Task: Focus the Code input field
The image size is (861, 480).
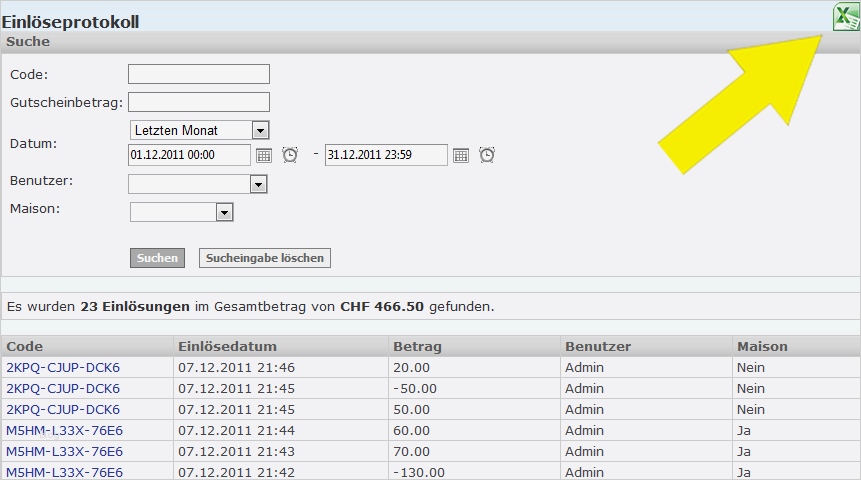Action: pos(199,74)
